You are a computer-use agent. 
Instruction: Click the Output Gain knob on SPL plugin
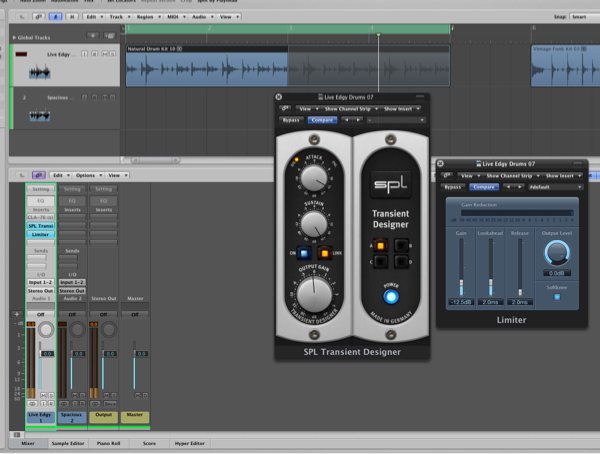pyautogui.click(x=315, y=294)
